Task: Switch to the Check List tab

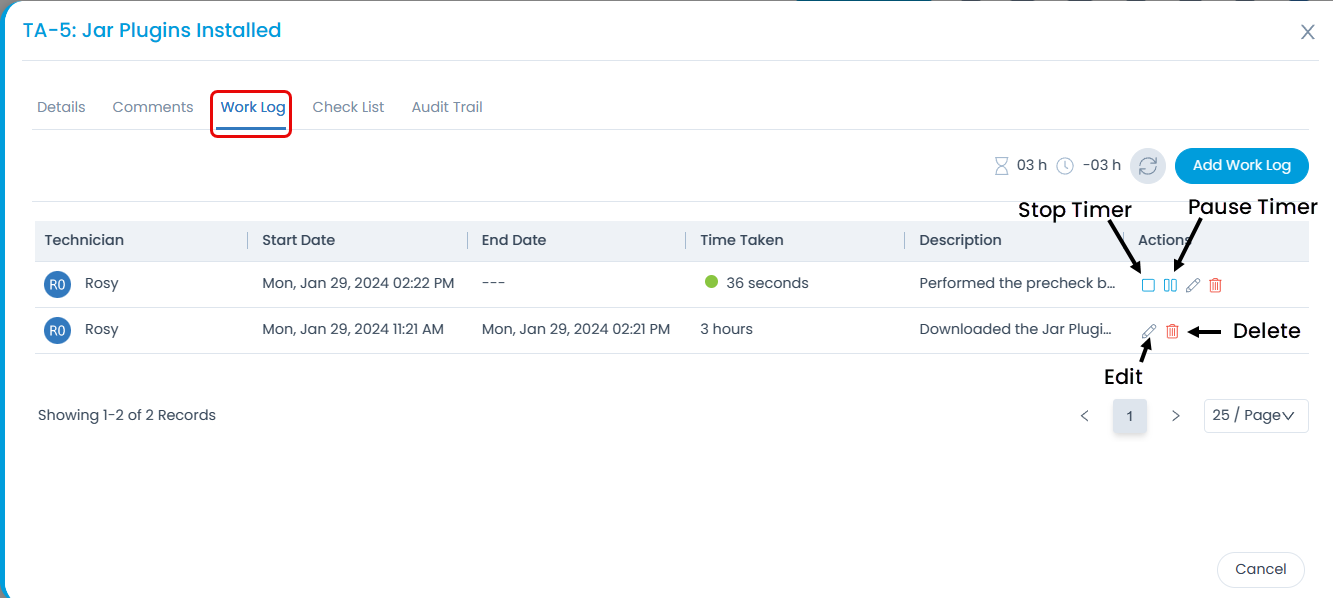Action: click(348, 107)
